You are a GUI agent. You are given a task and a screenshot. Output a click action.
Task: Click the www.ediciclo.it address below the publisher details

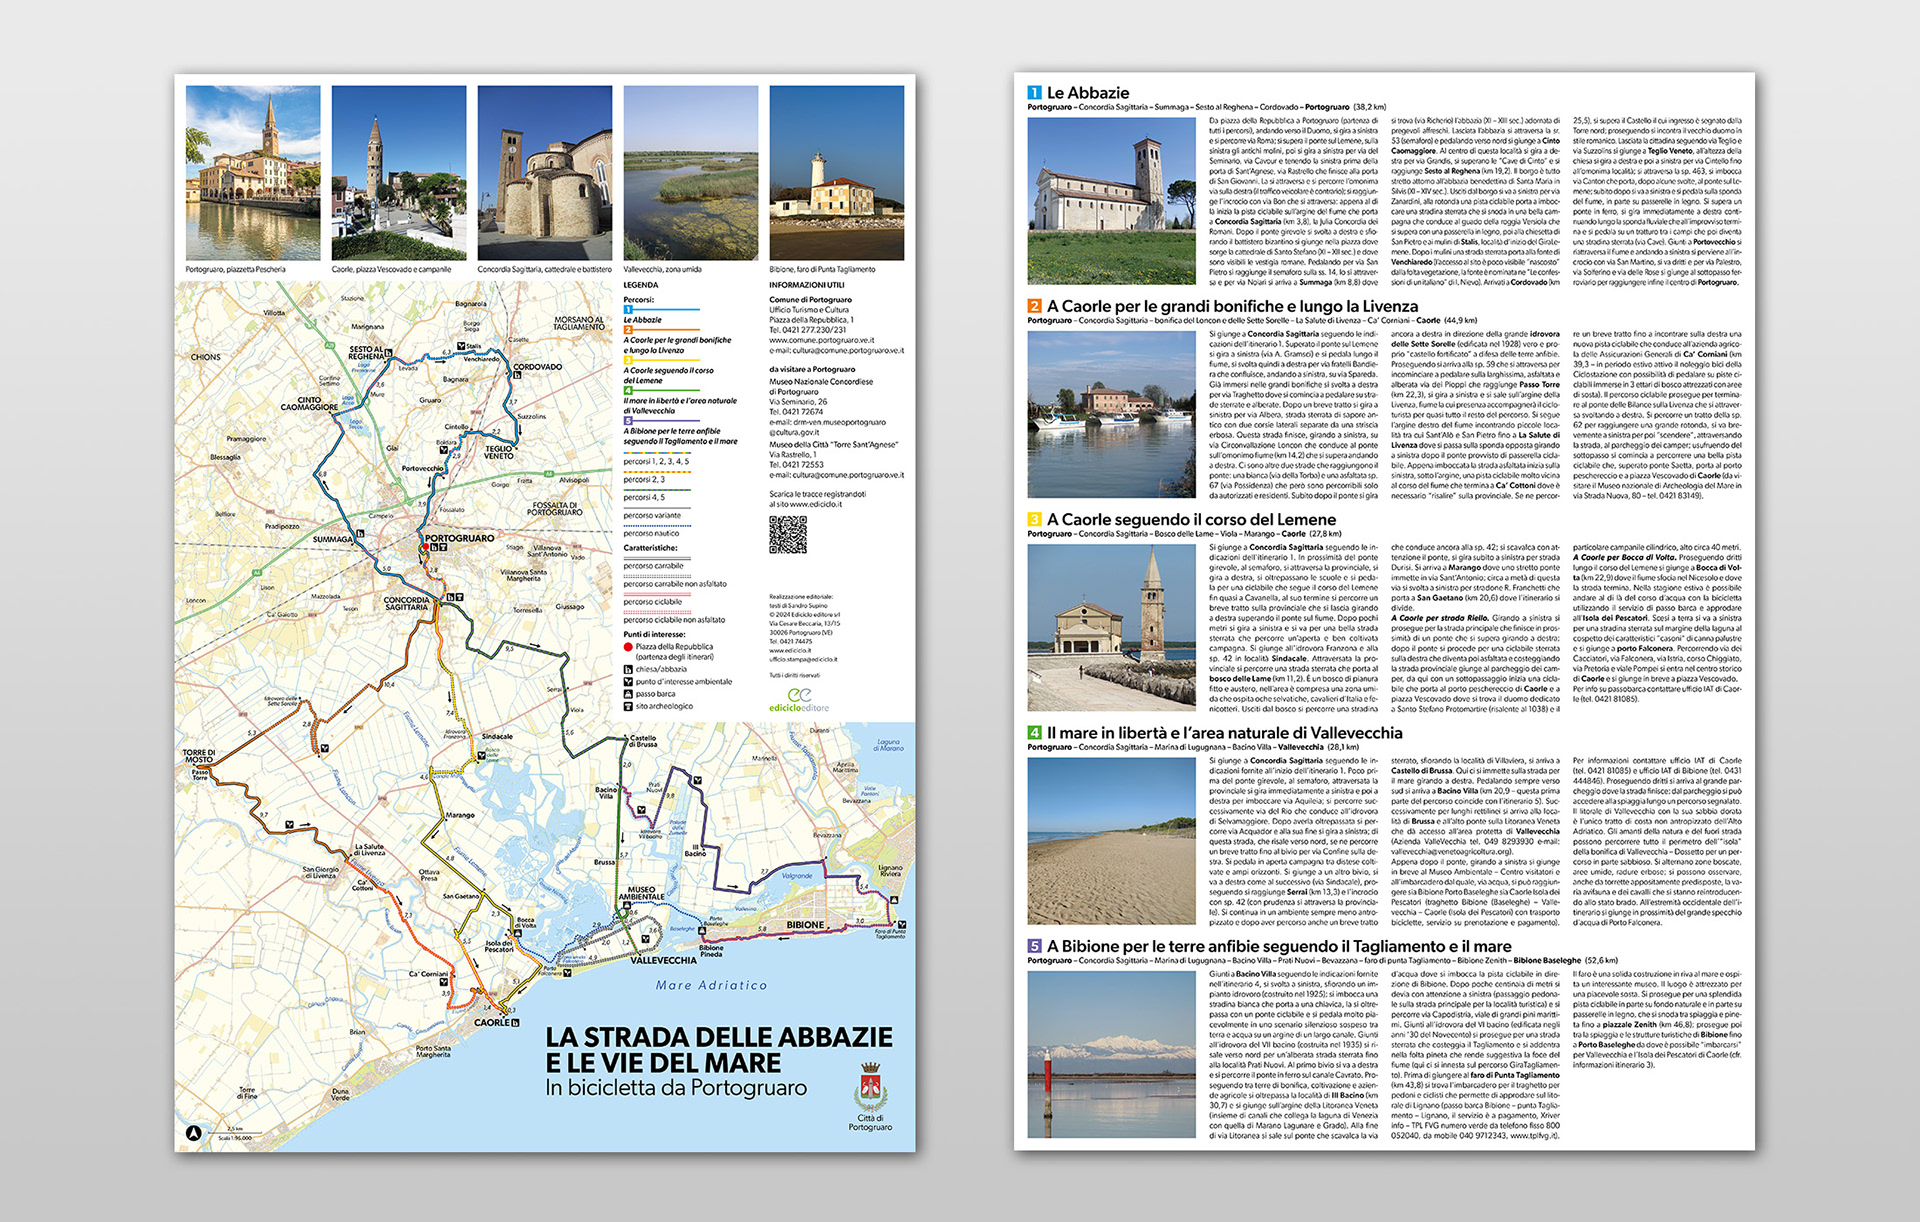[x=790, y=650]
